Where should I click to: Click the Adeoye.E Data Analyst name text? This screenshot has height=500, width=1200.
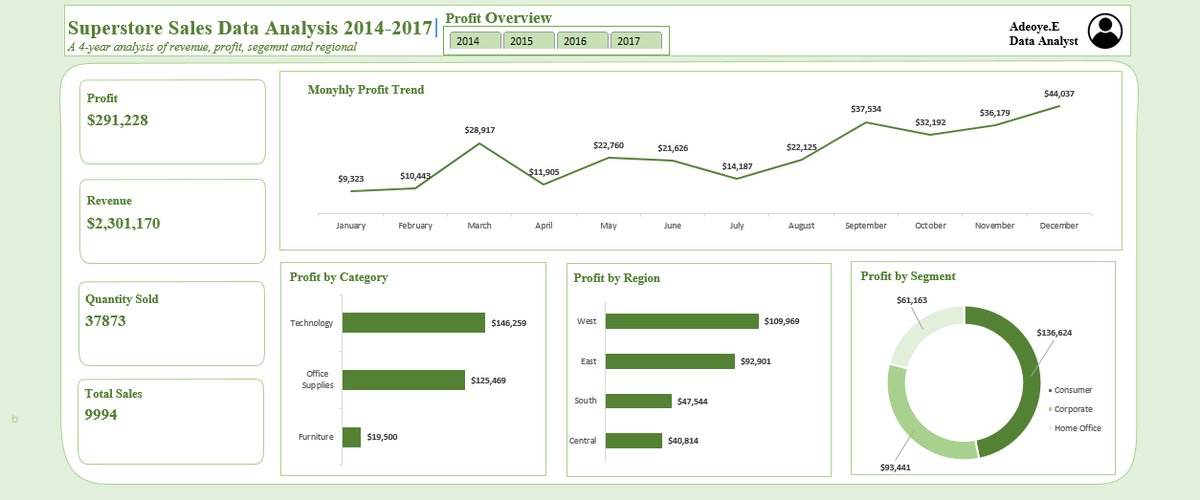[x=1043, y=34]
